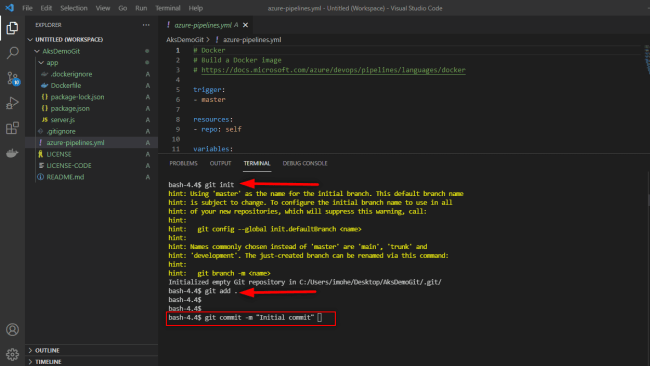This screenshot has height=366, width=650.
Task: Click the '- master' line in editor
Action: click(209, 99)
